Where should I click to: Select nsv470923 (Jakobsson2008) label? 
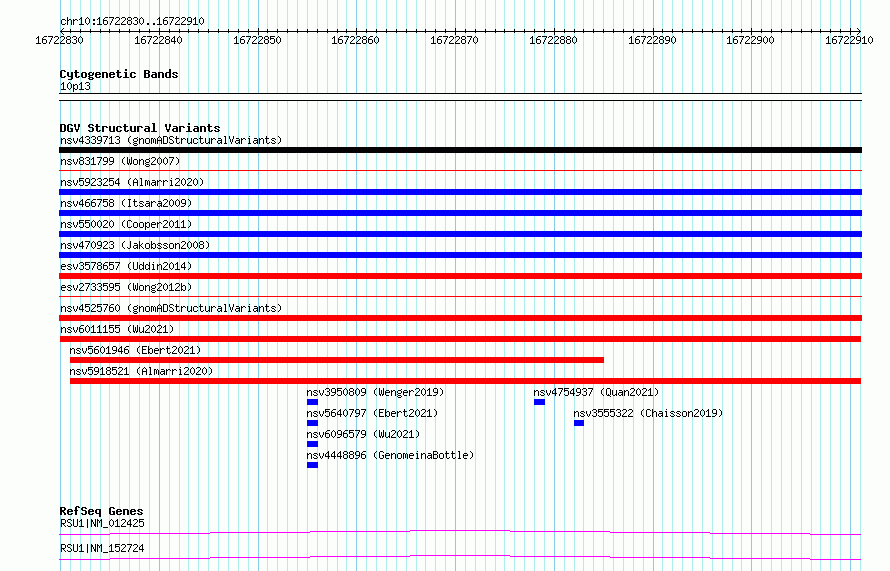click(135, 245)
